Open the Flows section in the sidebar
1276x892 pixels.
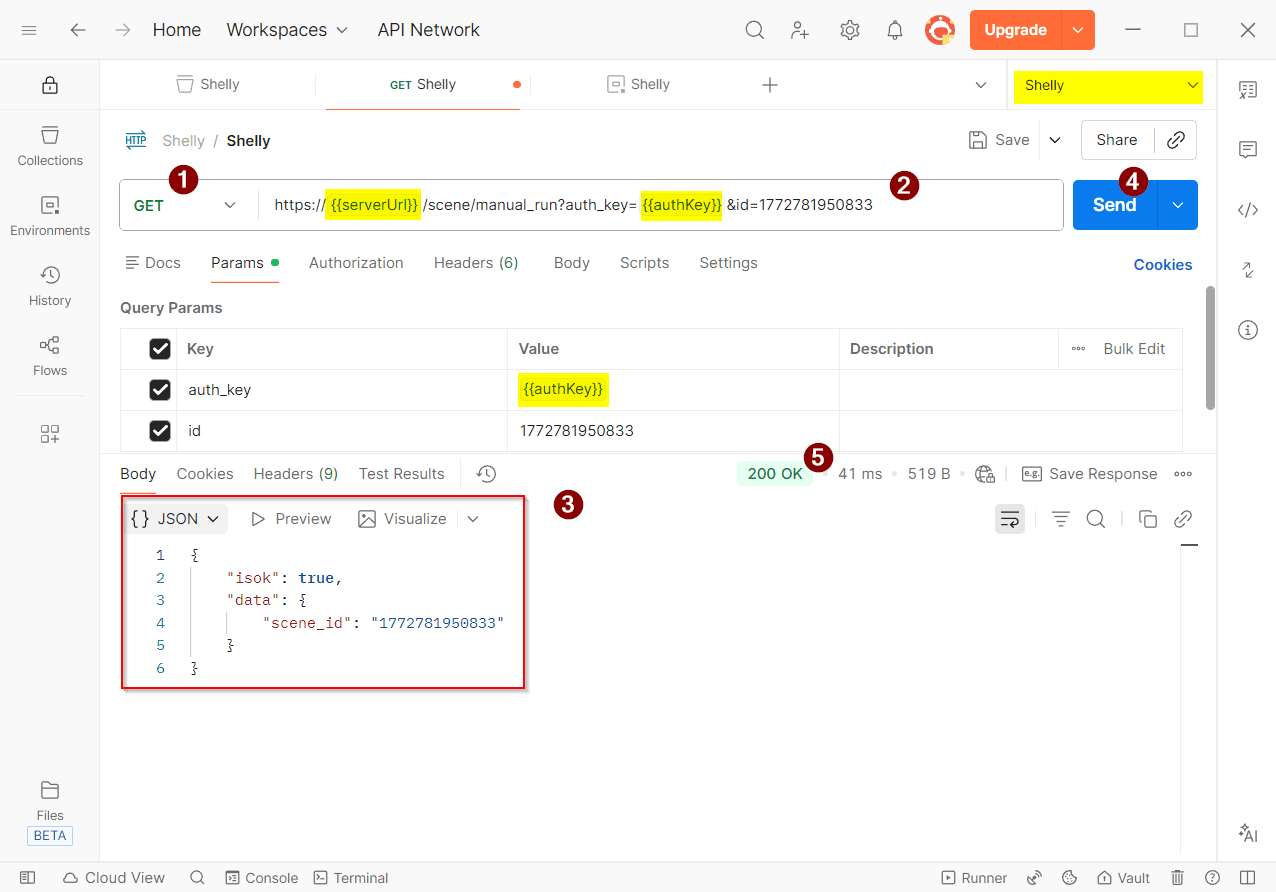49,356
